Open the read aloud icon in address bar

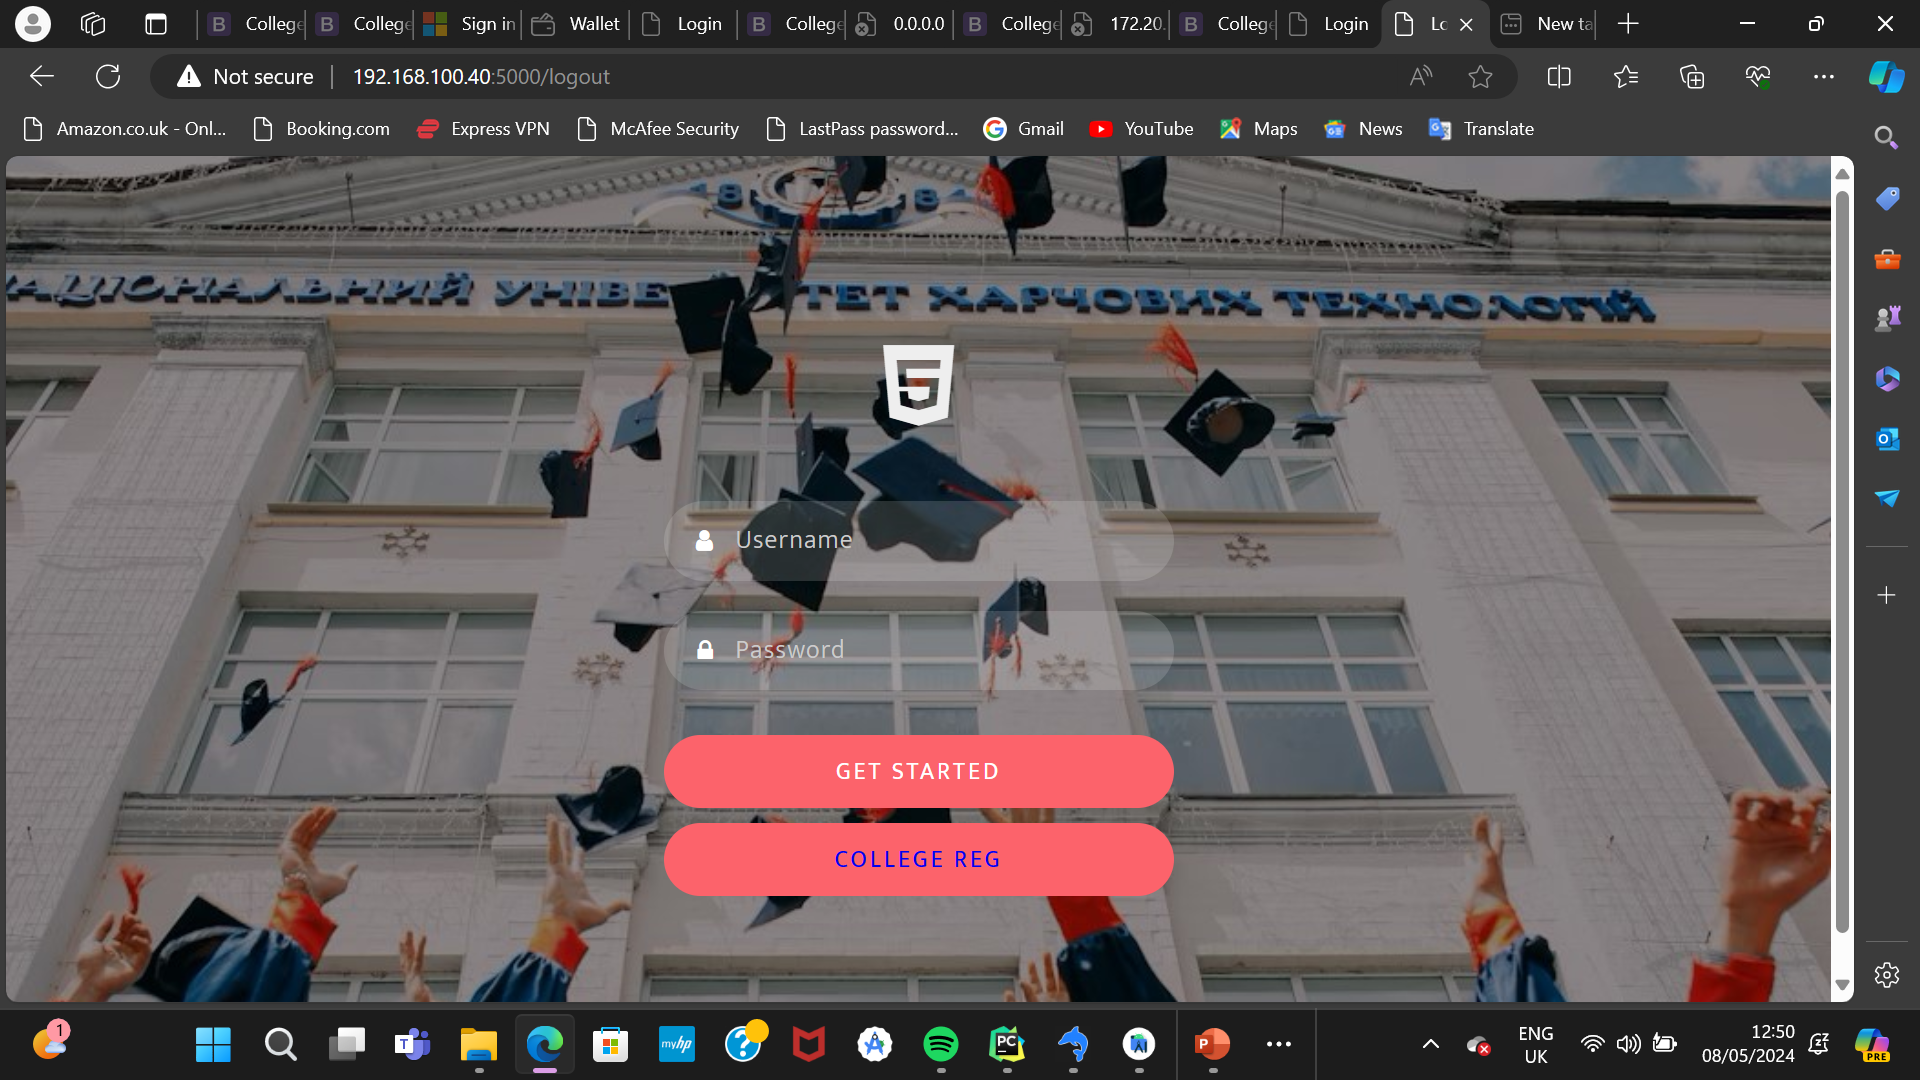pos(1420,77)
